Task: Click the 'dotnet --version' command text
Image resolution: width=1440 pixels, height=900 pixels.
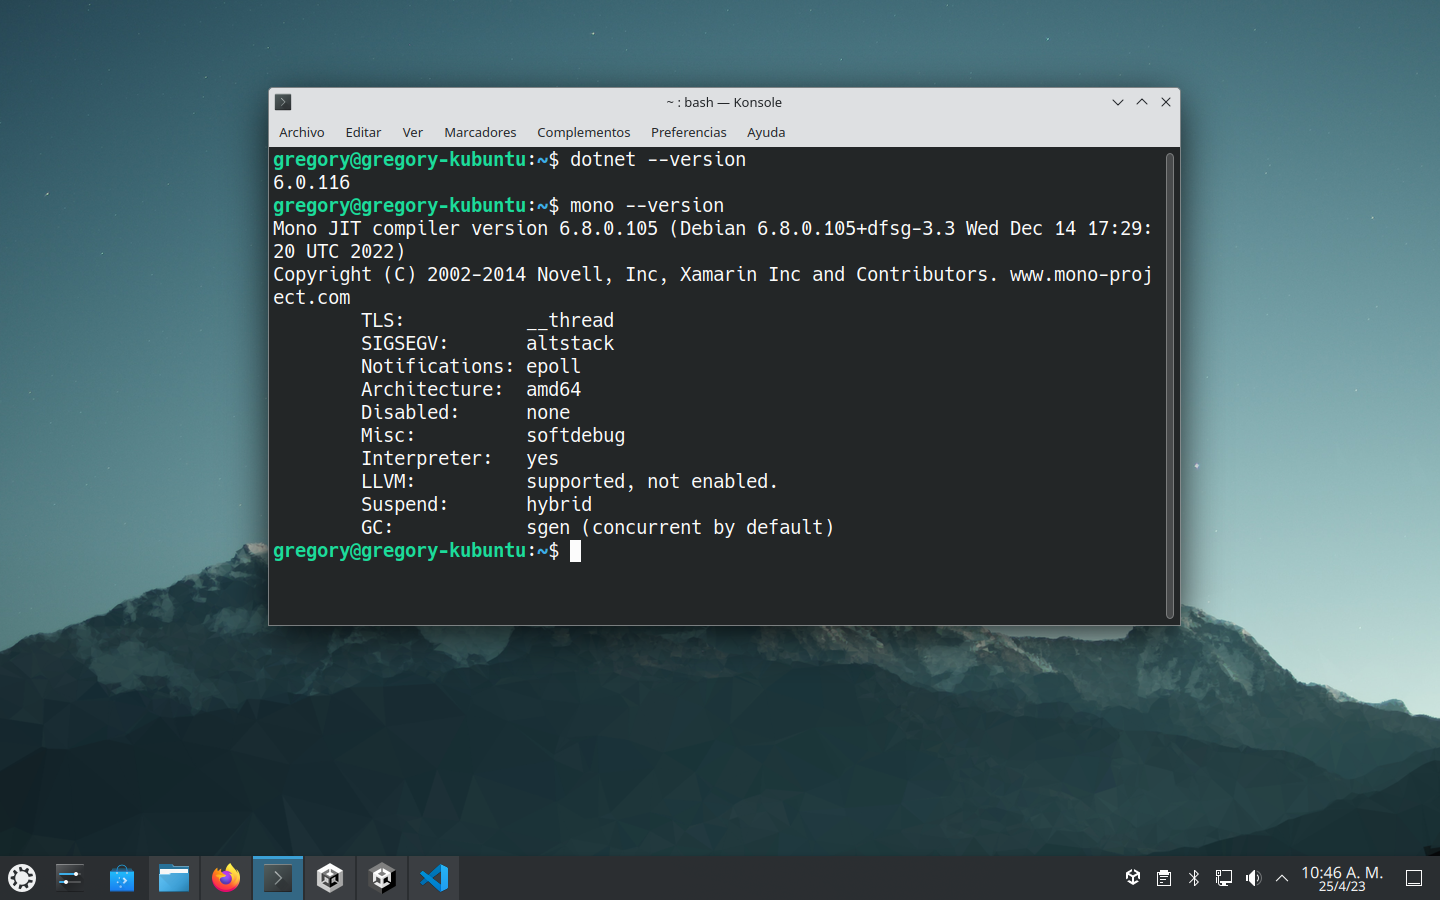Action: point(658,160)
